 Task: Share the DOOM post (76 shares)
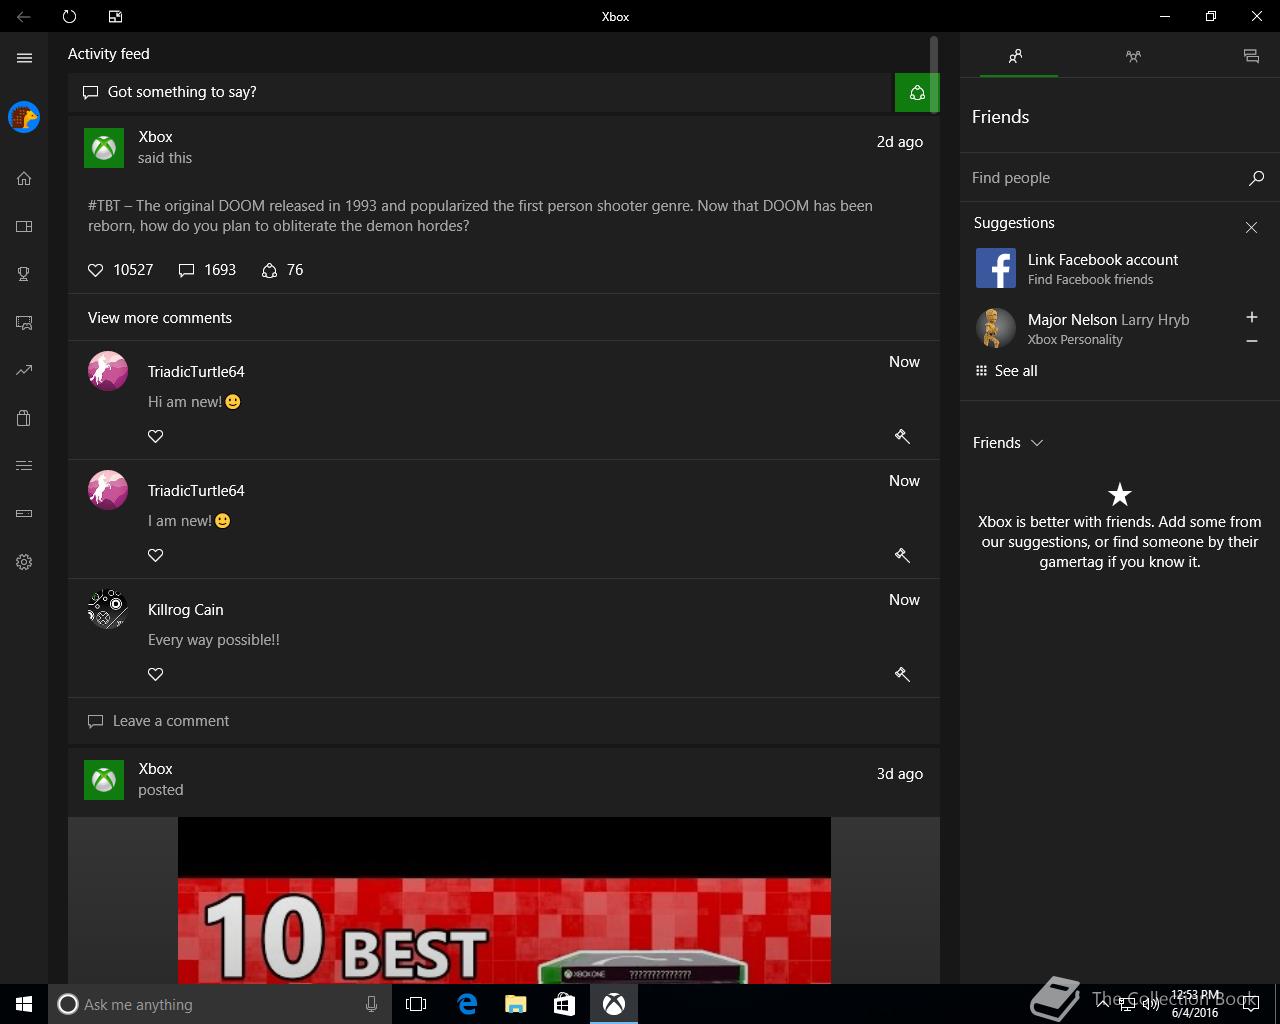coord(282,270)
